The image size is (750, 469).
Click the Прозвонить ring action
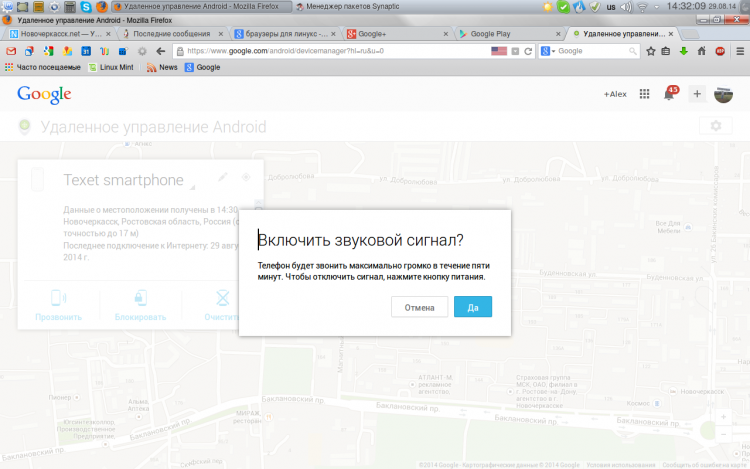[x=58, y=305]
